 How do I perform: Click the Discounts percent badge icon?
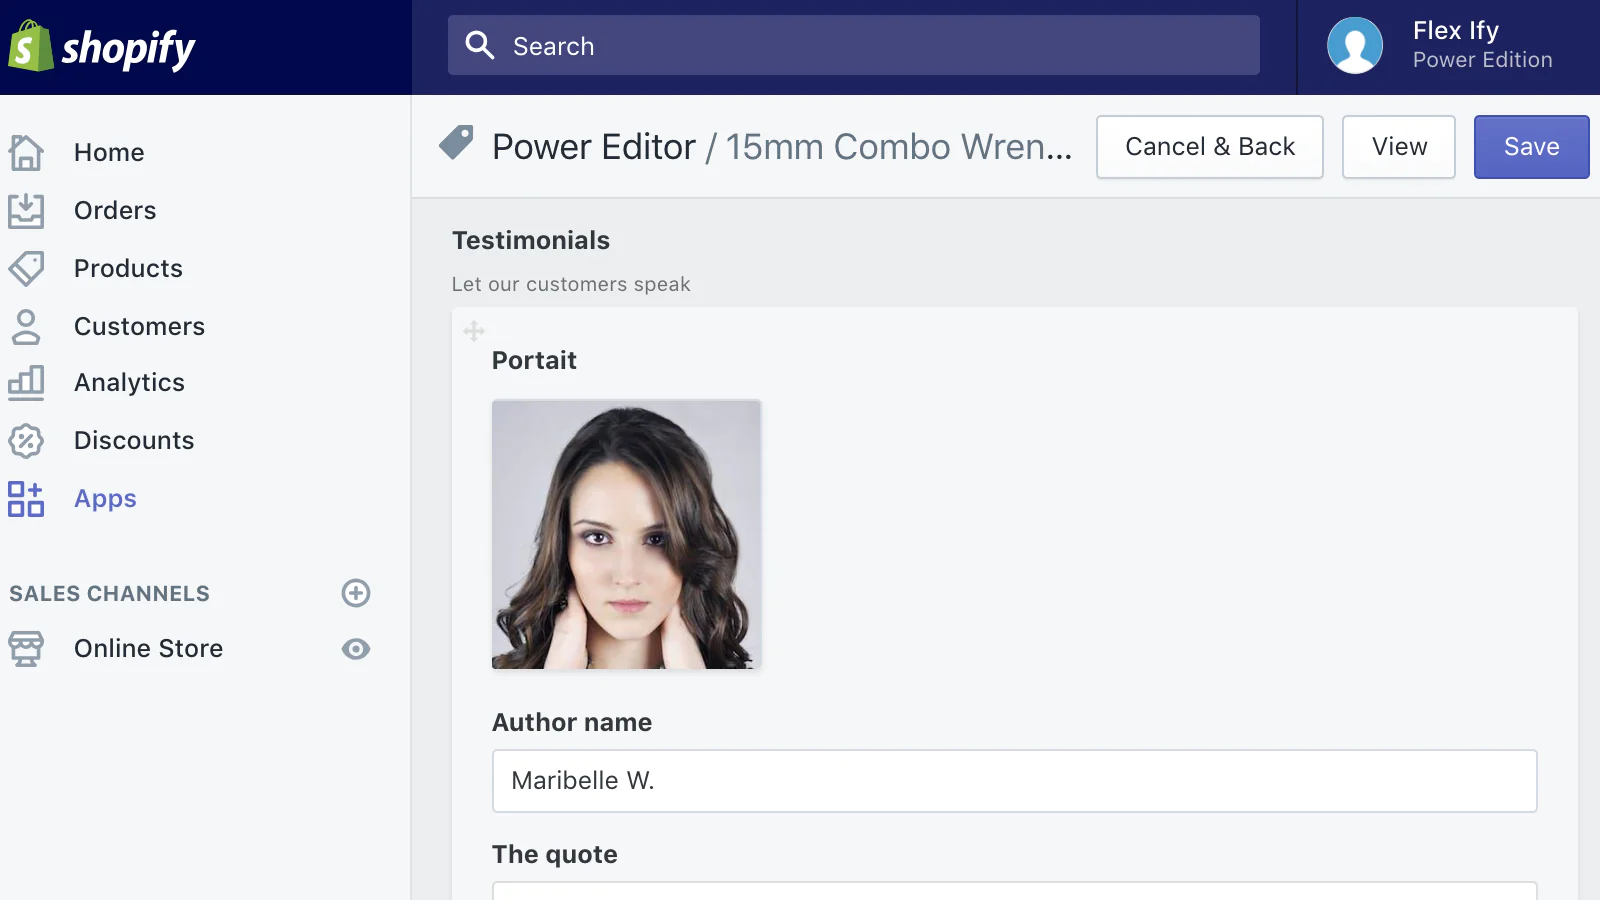coord(26,441)
